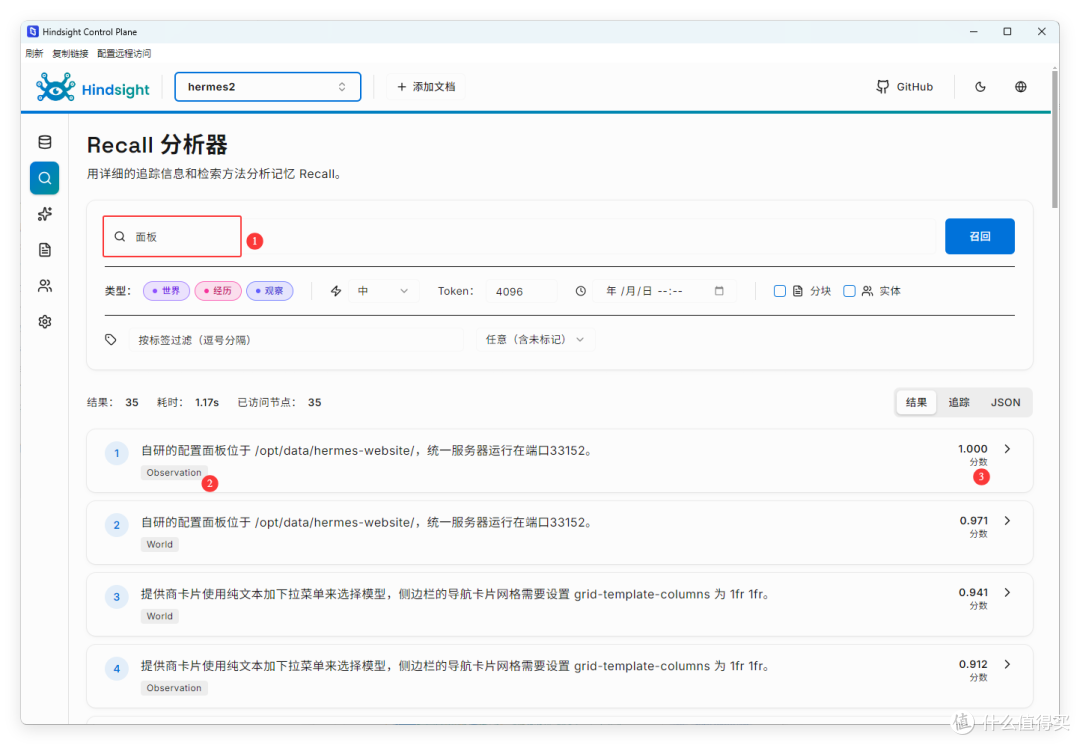Enable the 分块 checkbox
The height and width of the screenshot is (745, 1080).
[780, 291]
